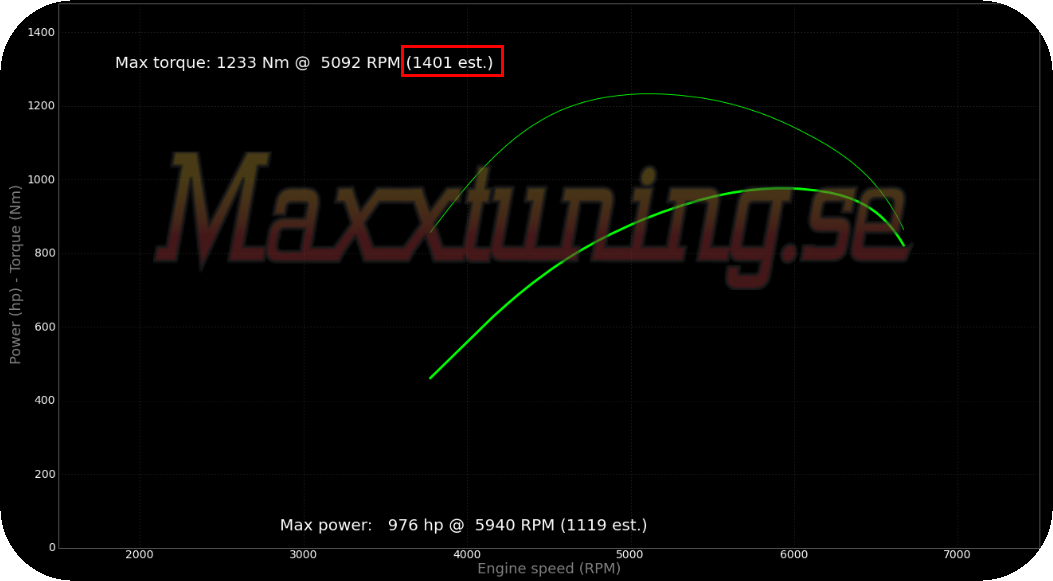1053x581 pixels.
Task: Click the '5000' RPM tick label
Action: (630, 555)
